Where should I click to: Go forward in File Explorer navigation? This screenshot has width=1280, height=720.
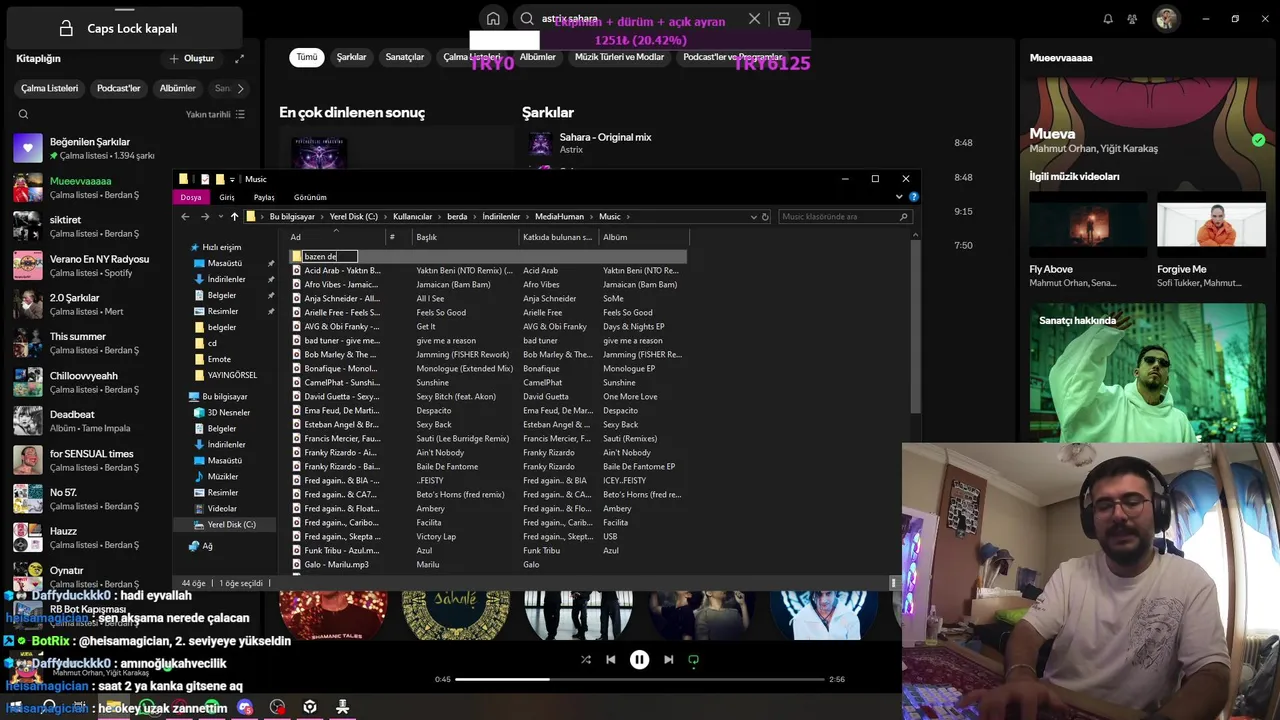pyautogui.click(x=205, y=217)
